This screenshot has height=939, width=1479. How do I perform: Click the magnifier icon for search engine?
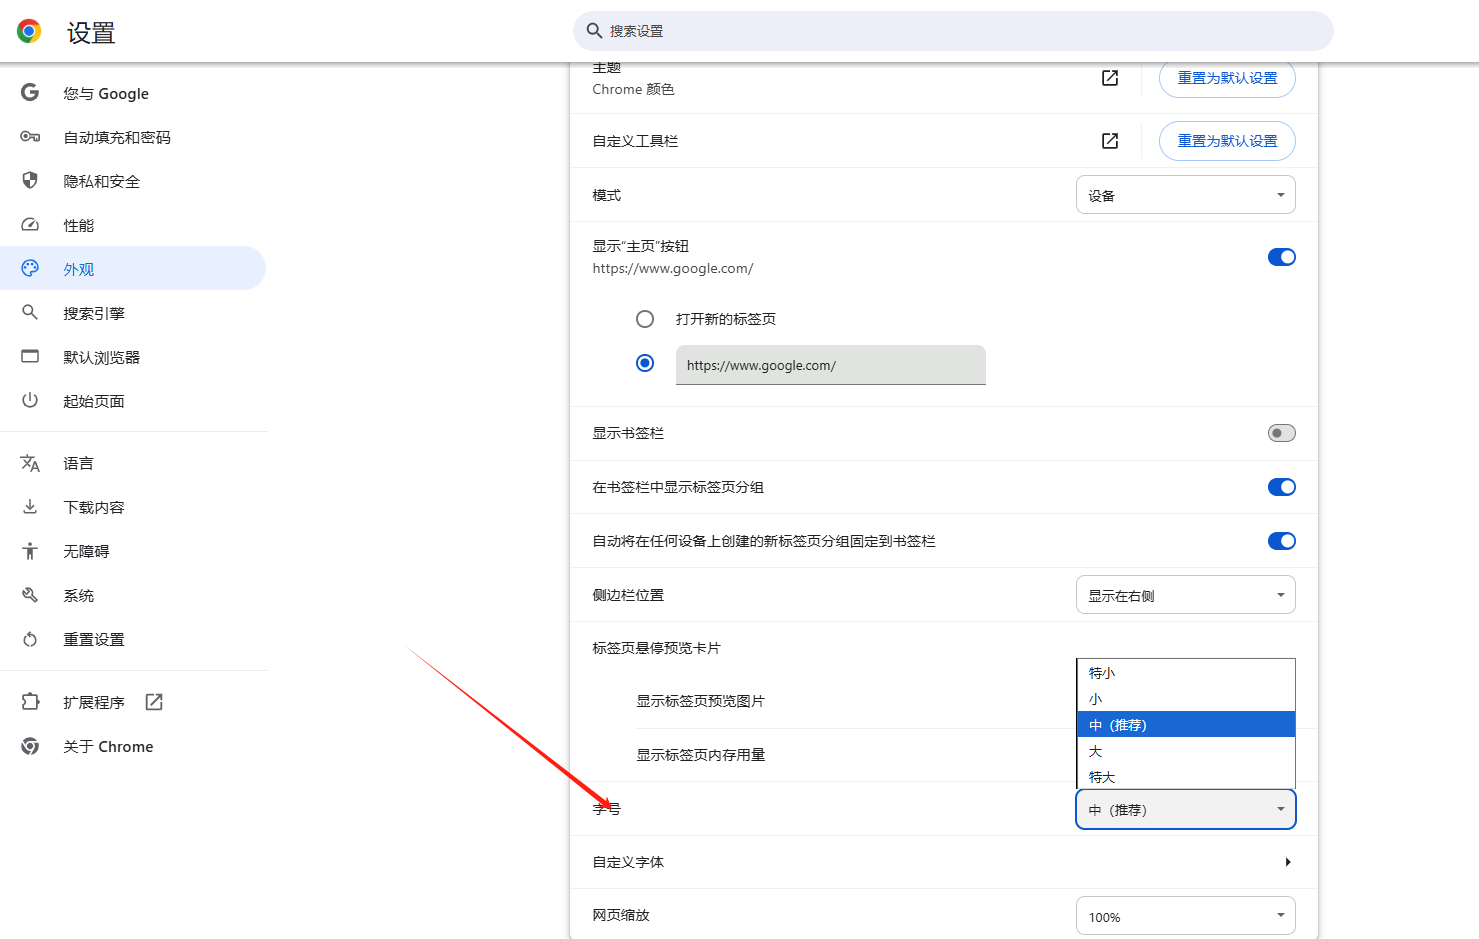point(30,313)
